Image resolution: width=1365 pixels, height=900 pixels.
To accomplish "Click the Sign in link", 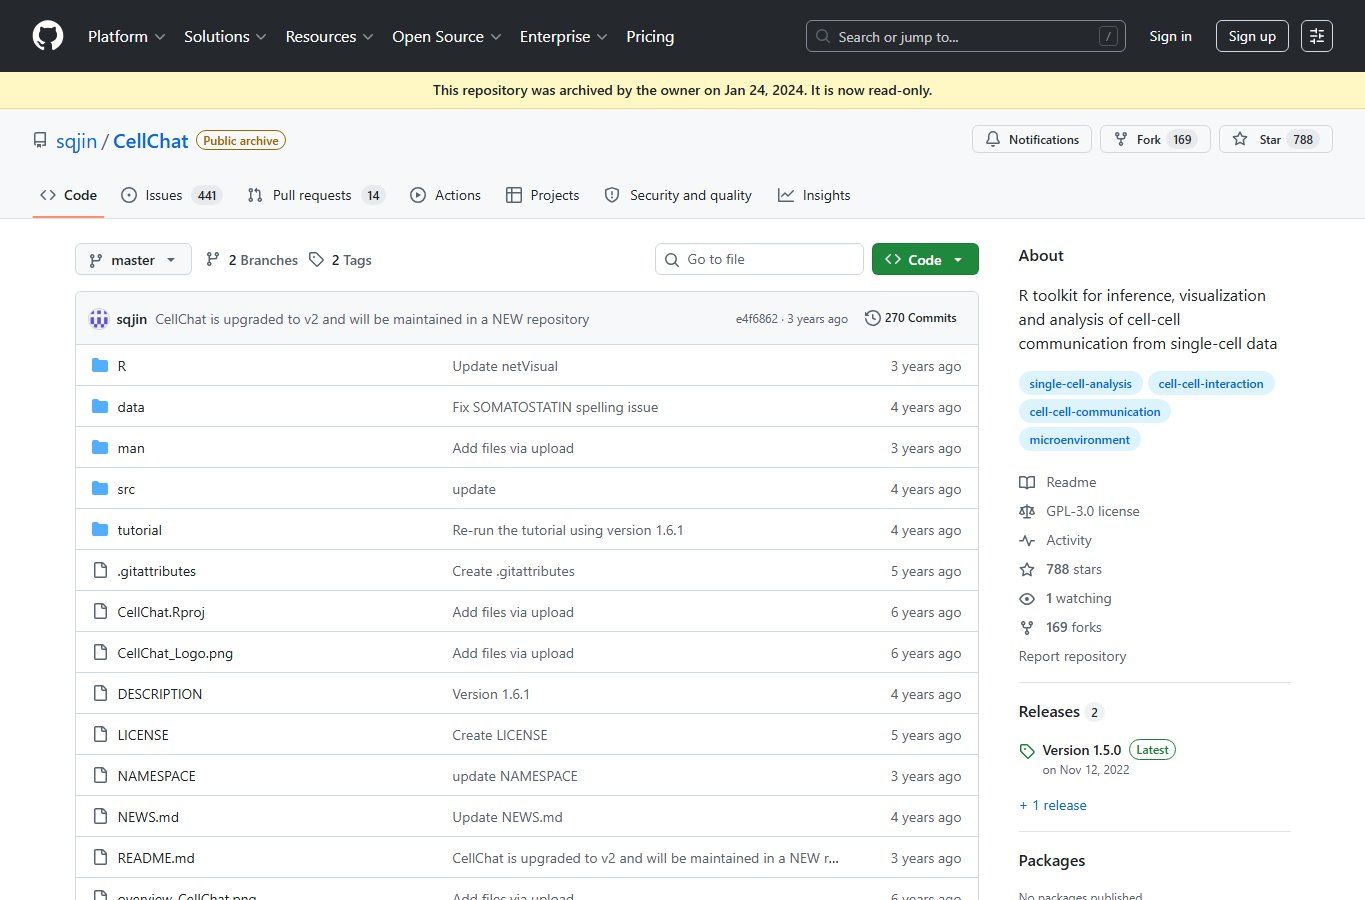I will 1170,36.
